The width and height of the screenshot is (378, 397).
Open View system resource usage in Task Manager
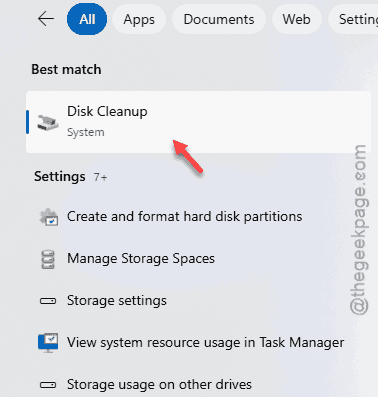[205, 343]
